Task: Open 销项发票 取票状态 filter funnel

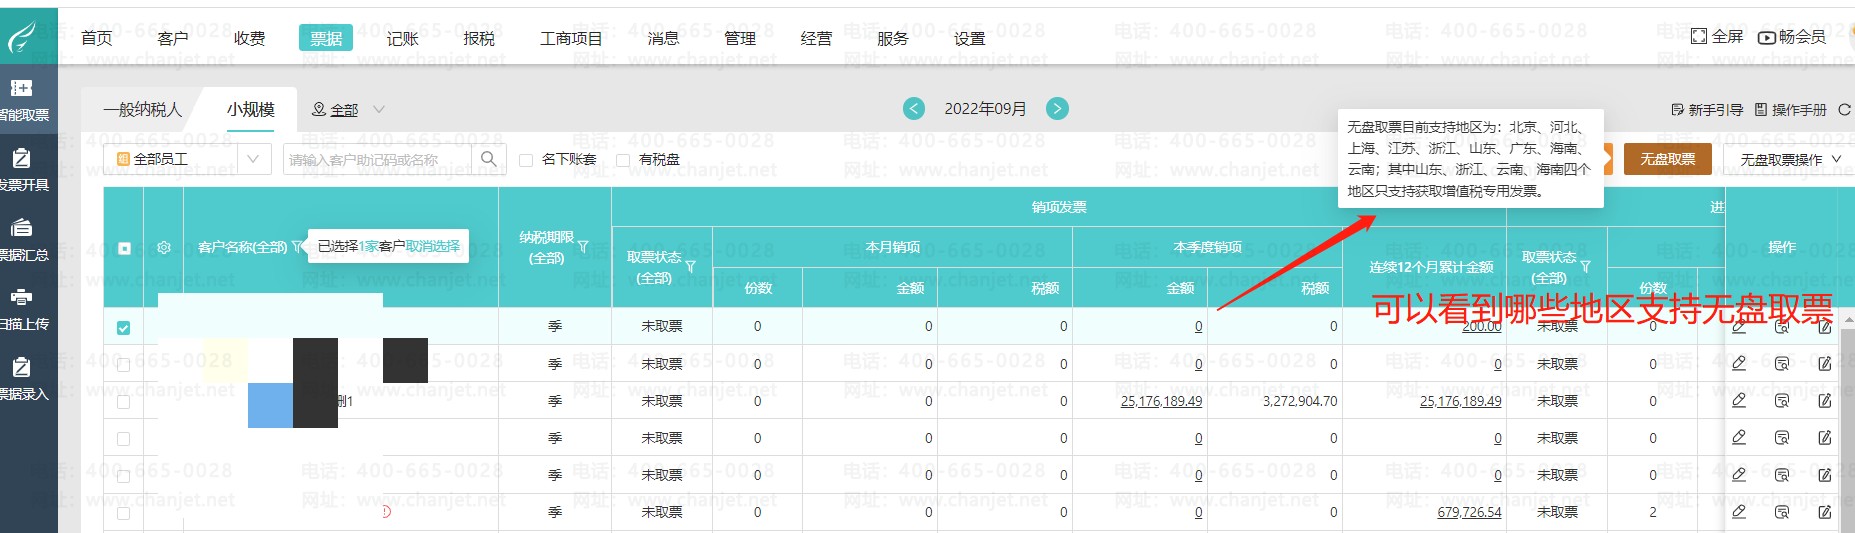Action: pos(690,267)
